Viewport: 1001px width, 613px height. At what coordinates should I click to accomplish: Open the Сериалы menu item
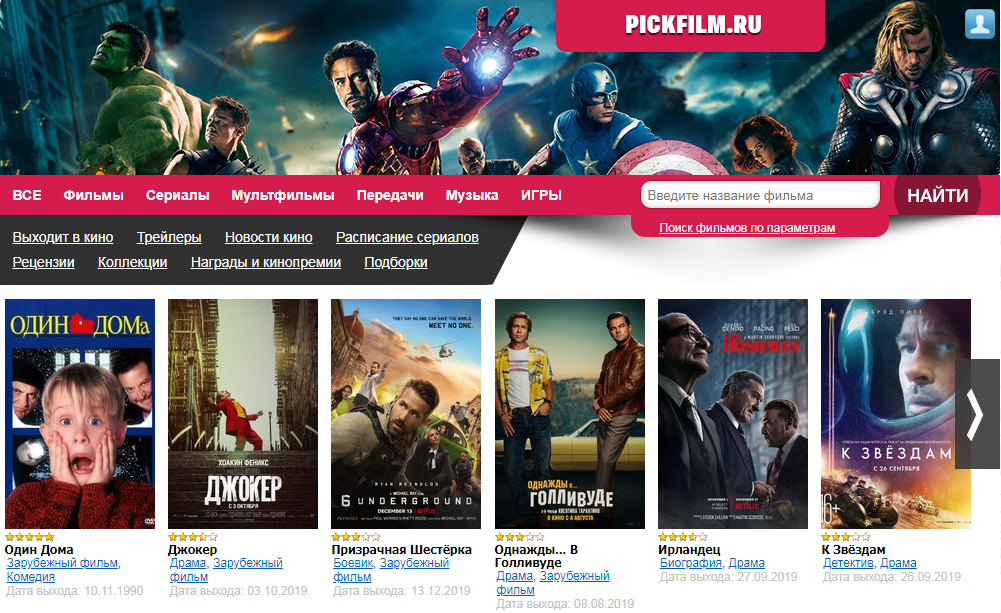click(x=177, y=195)
